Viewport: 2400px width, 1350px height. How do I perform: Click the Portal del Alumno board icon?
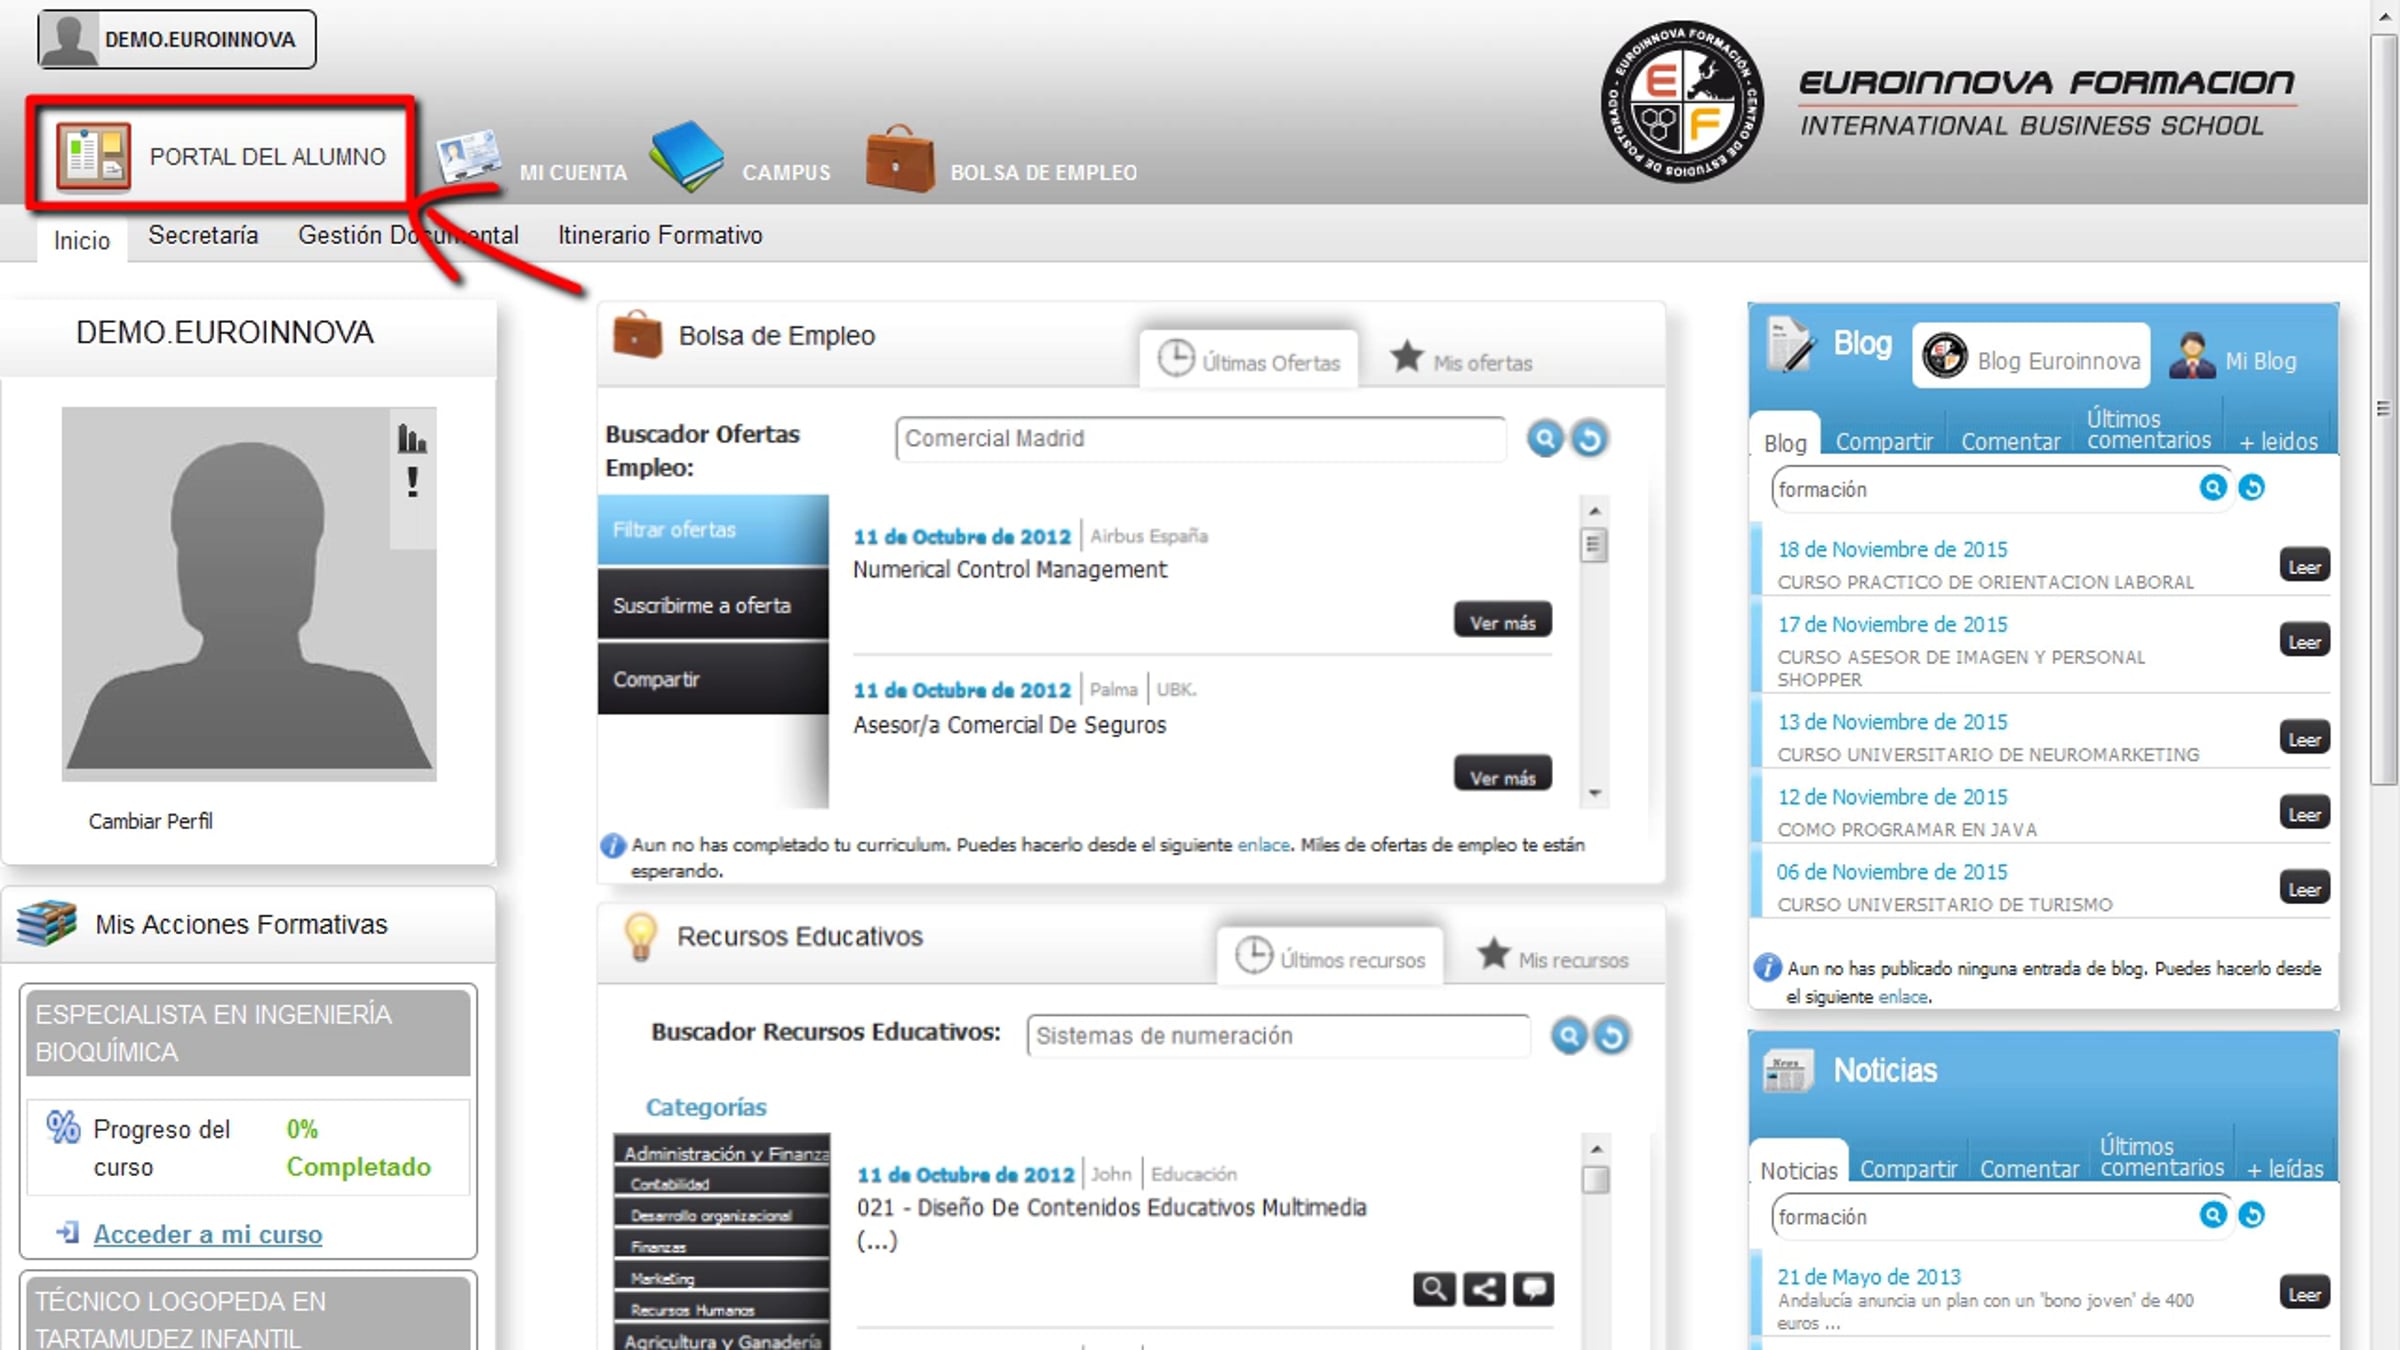coord(93,156)
